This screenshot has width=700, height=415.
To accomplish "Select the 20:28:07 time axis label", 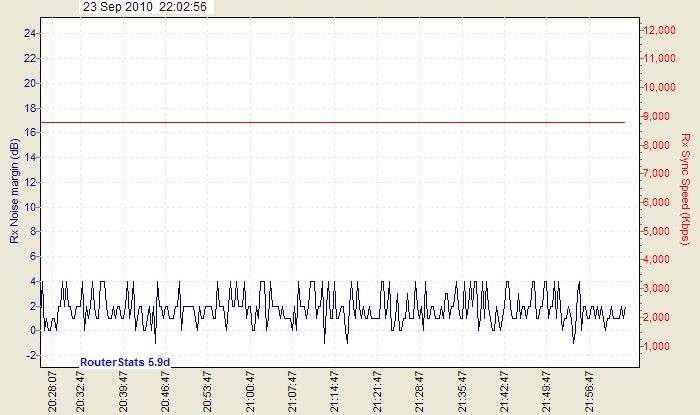I will [53, 391].
